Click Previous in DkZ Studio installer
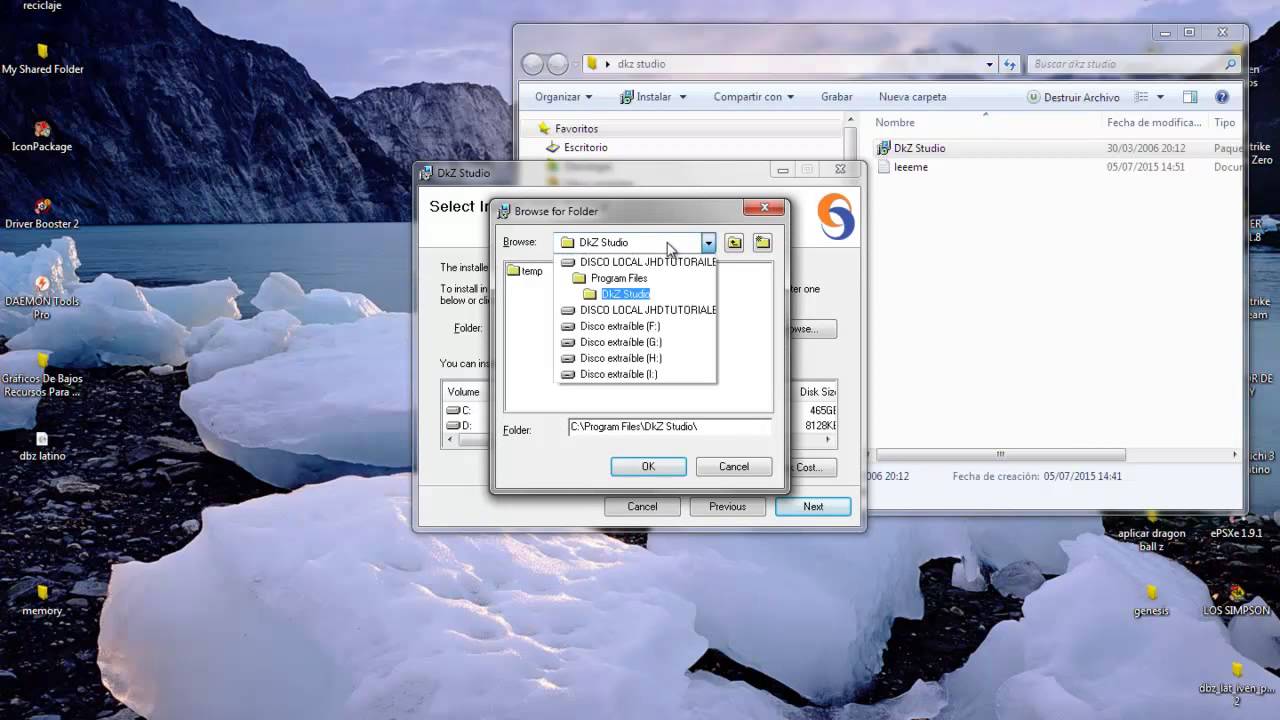 tap(727, 507)
